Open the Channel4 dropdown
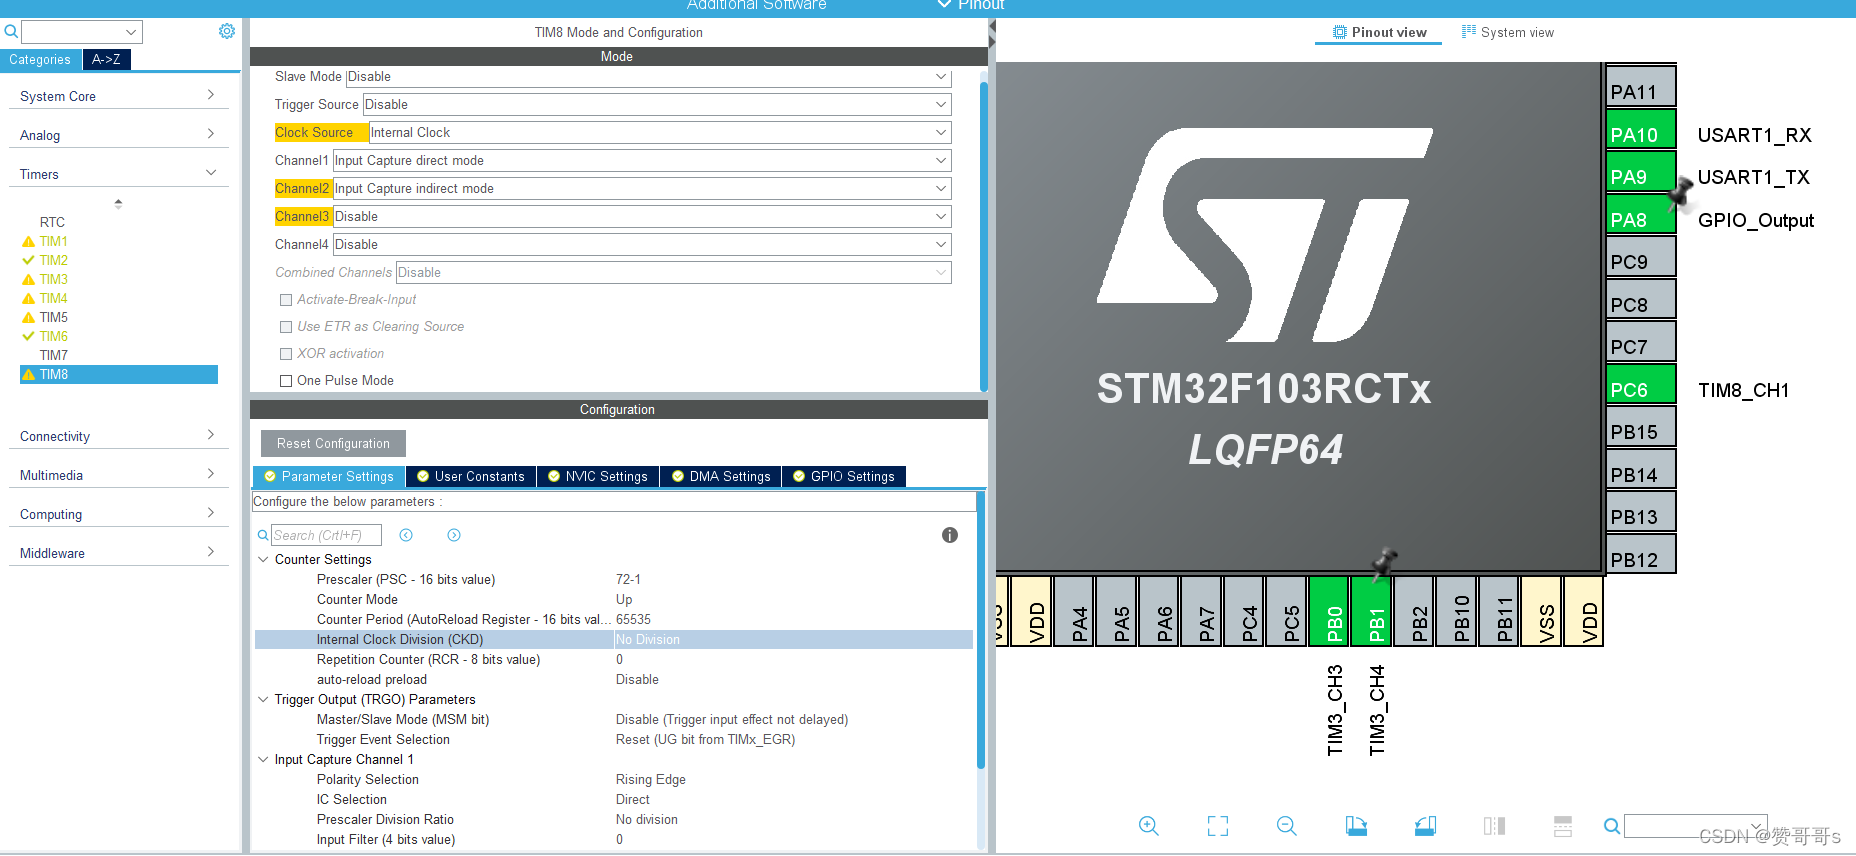The width and height of the screenshot is (1856, 856). (642, 245)
